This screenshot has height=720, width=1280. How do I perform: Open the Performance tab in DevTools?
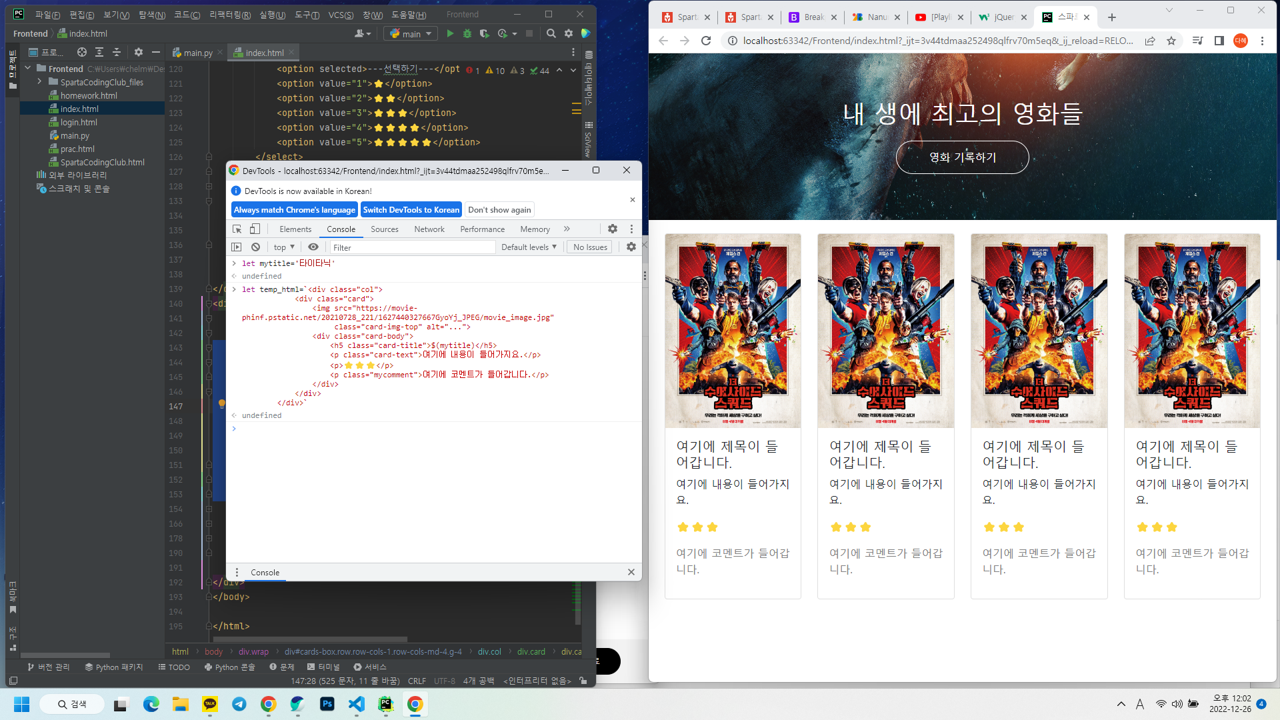coord(482,229)
